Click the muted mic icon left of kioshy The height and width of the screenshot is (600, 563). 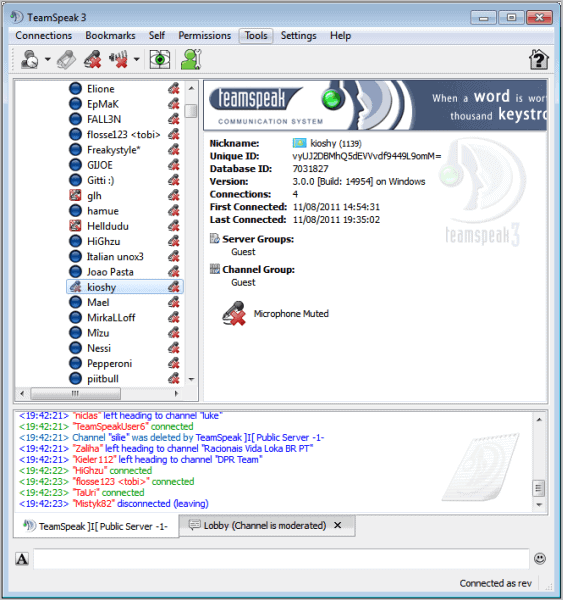click(75, 287)
